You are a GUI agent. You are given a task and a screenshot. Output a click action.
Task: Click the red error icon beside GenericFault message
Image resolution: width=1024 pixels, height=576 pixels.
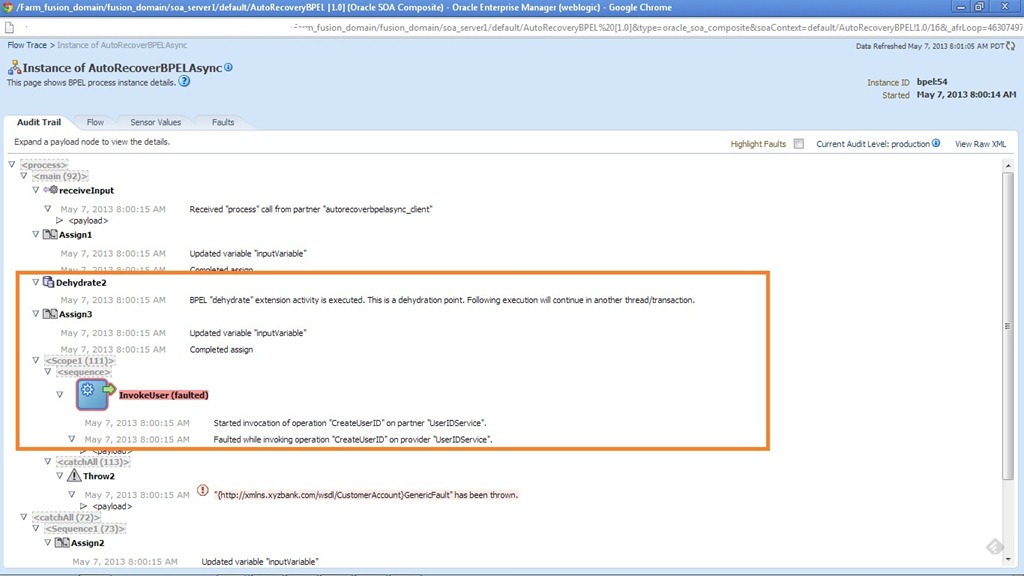click(203, 491)
